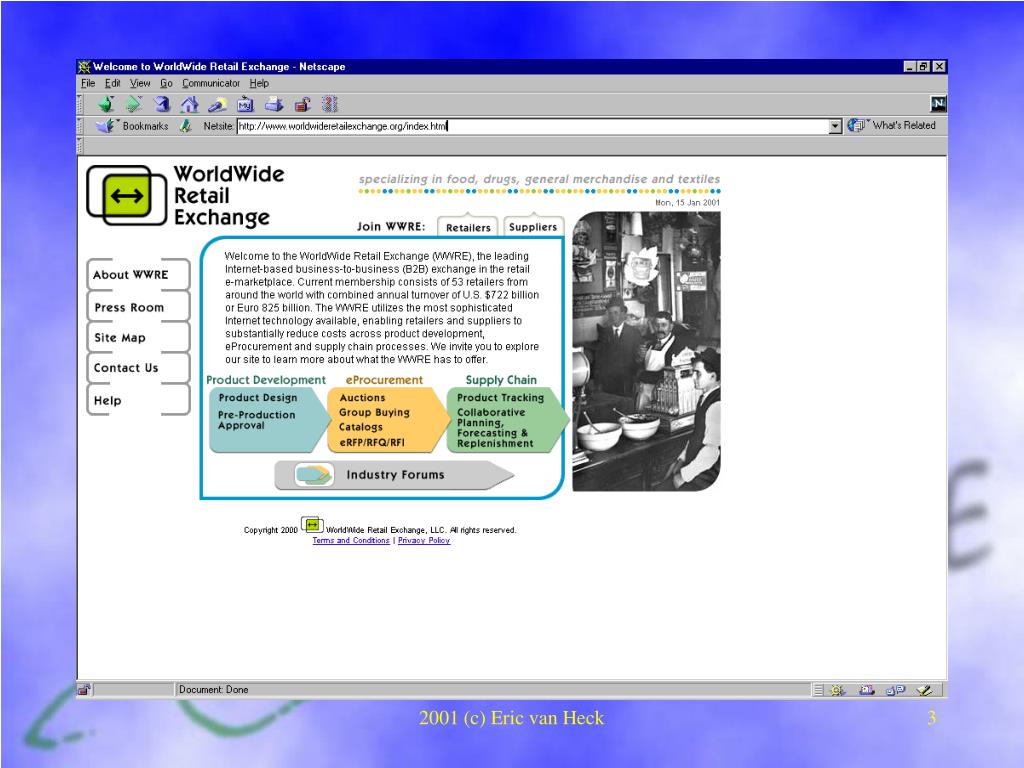Open the Site Map page
1024x768 pixels.
tap(138, 337)
